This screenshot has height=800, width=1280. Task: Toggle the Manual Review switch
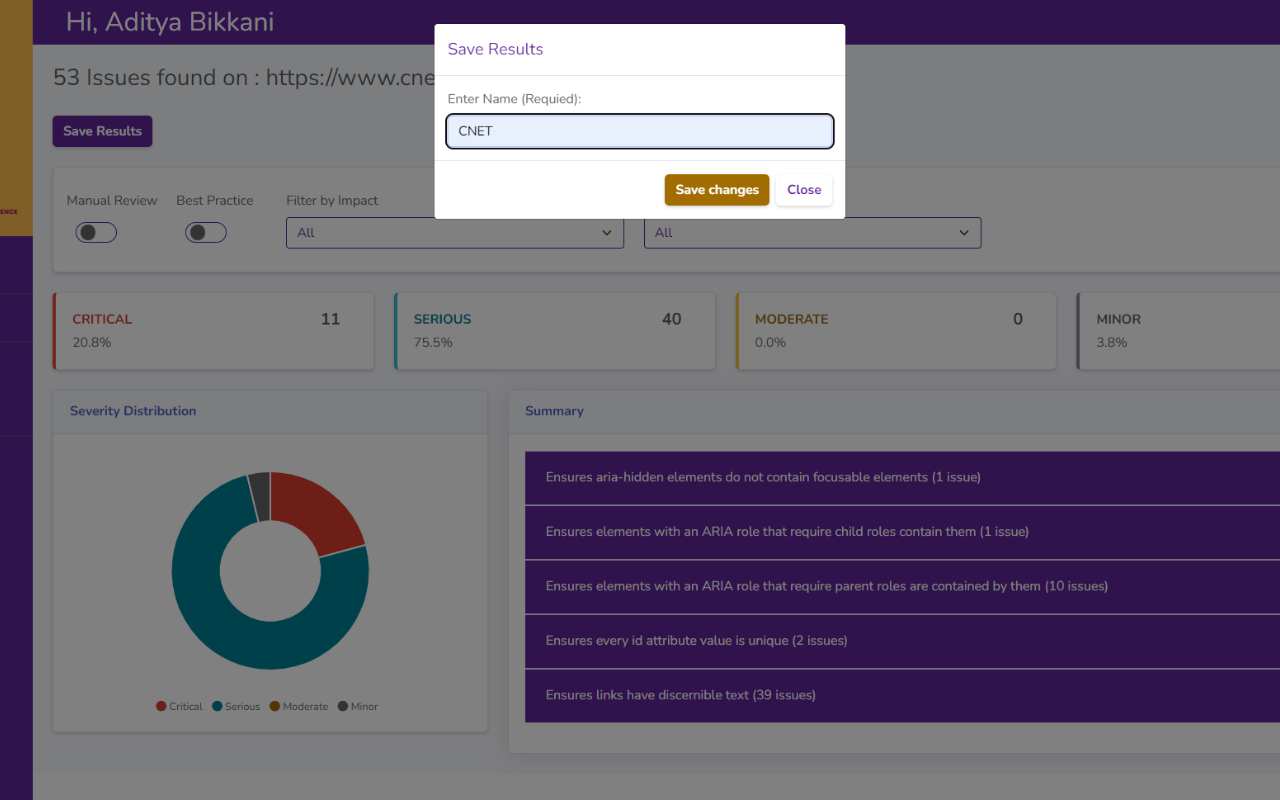(96, 232)
